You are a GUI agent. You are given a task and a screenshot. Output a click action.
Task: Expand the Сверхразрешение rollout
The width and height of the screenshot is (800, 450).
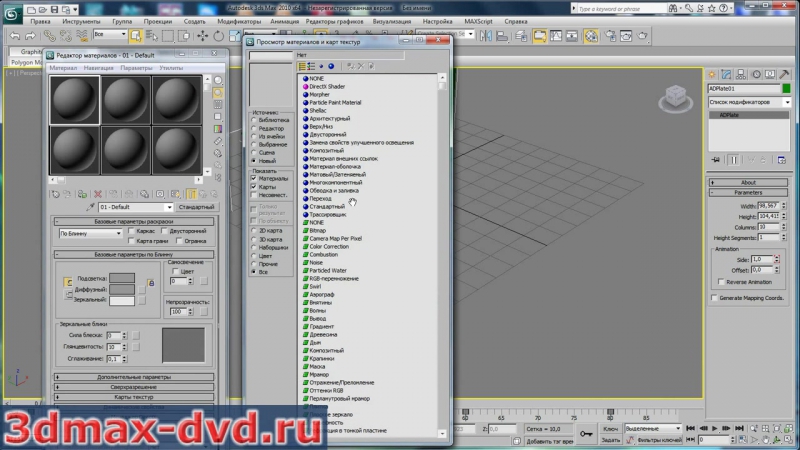[134, 387]
